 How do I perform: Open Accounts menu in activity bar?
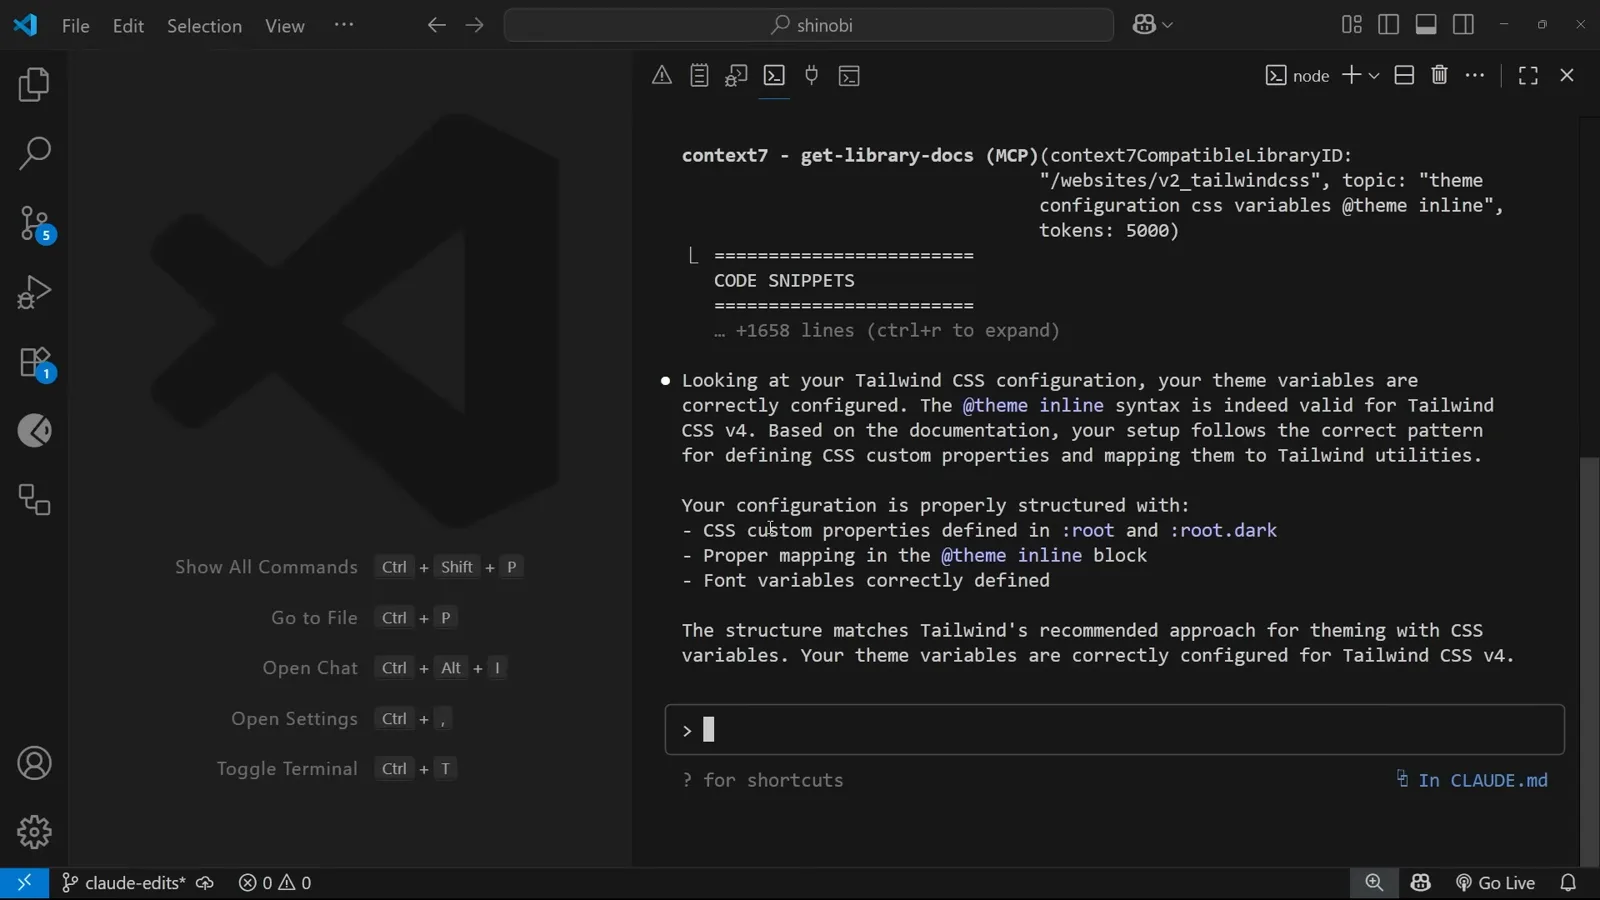[x=34, y=763]
